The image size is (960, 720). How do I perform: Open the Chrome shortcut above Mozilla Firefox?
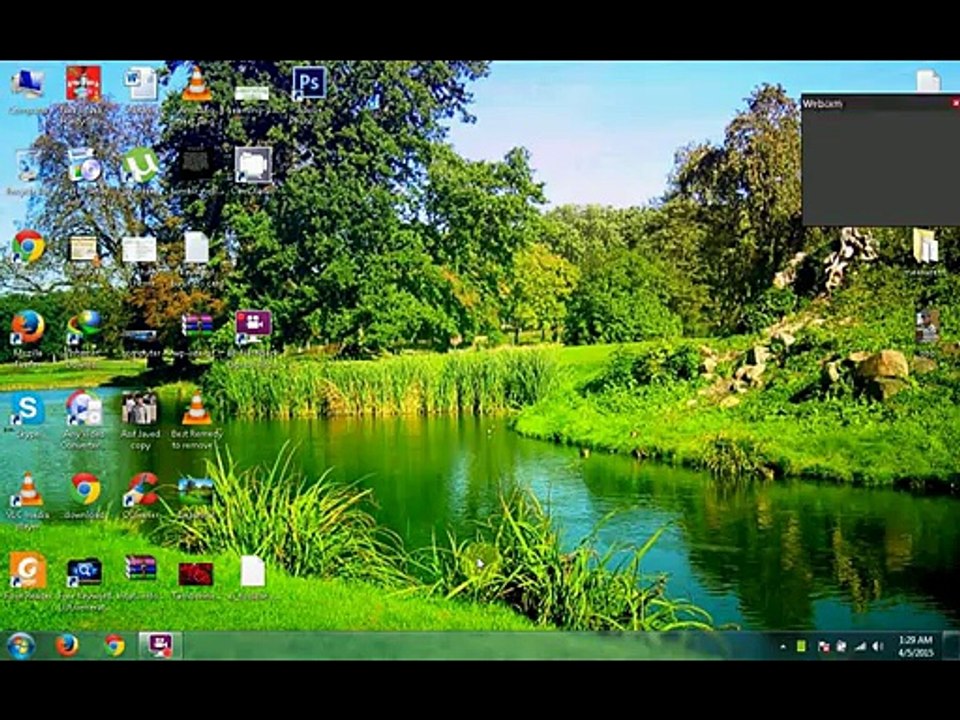coord(28,247)
